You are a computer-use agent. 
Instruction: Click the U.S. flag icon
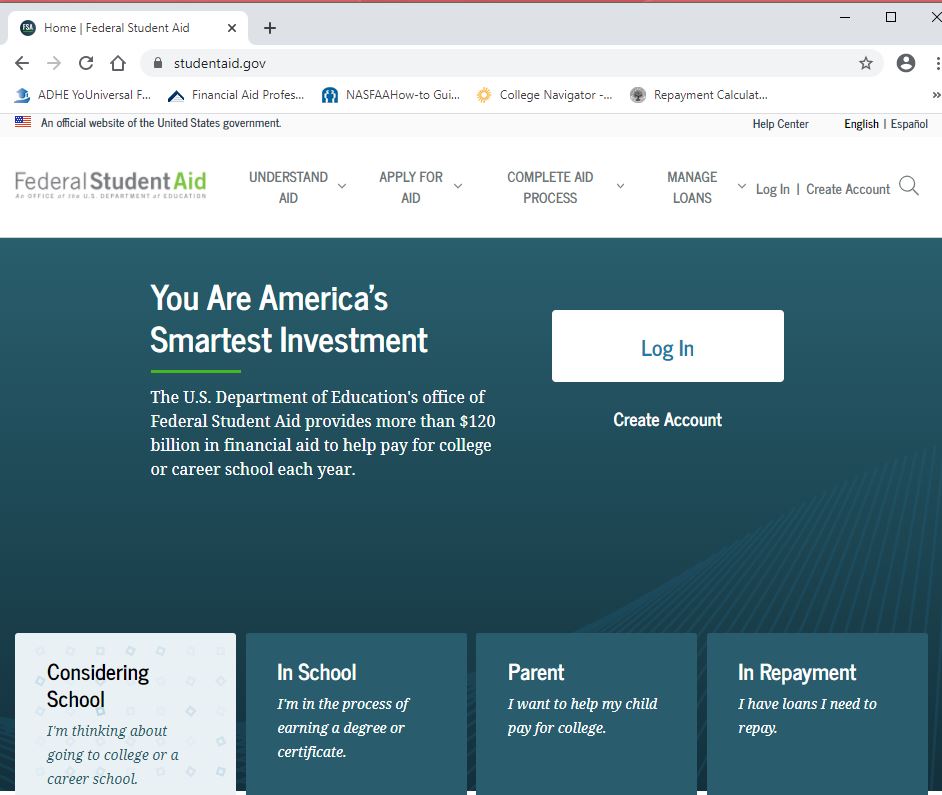(22, 121)
